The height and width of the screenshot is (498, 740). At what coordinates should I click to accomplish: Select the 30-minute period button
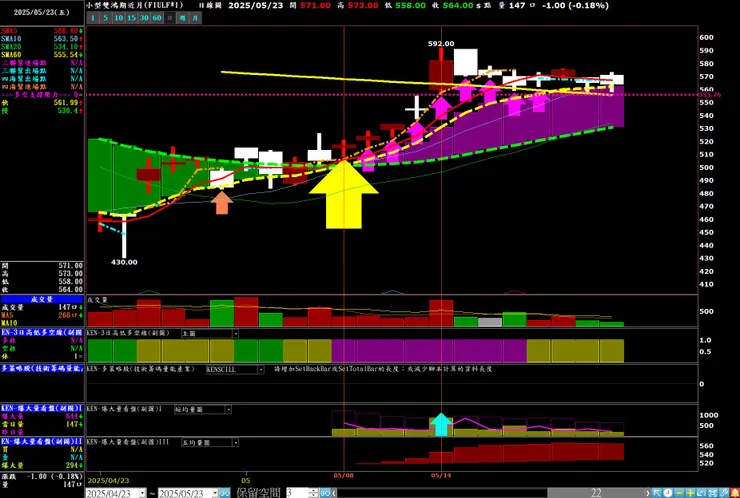click(x=144, y=18)
